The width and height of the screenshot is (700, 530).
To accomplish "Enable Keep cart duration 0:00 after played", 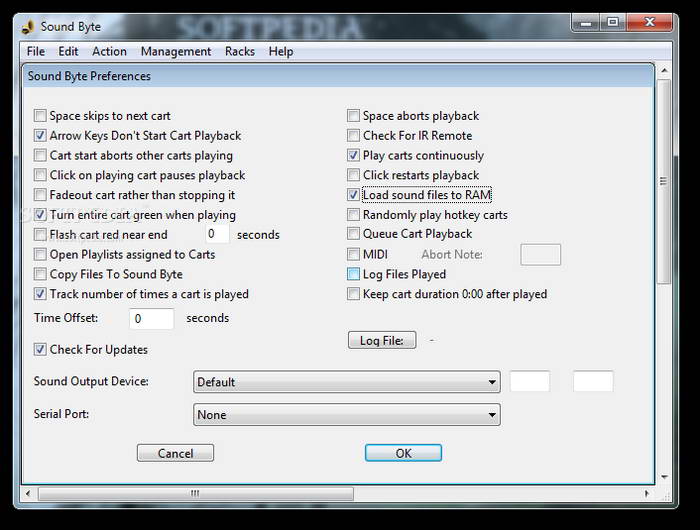I will click(x=353, y=294).
